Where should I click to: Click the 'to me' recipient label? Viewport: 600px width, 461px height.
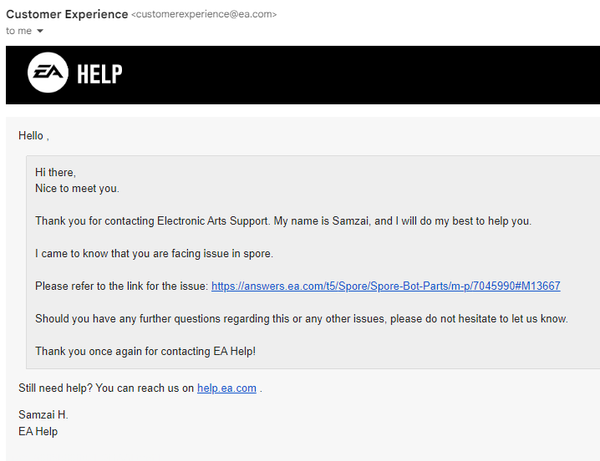coord(19,31)
